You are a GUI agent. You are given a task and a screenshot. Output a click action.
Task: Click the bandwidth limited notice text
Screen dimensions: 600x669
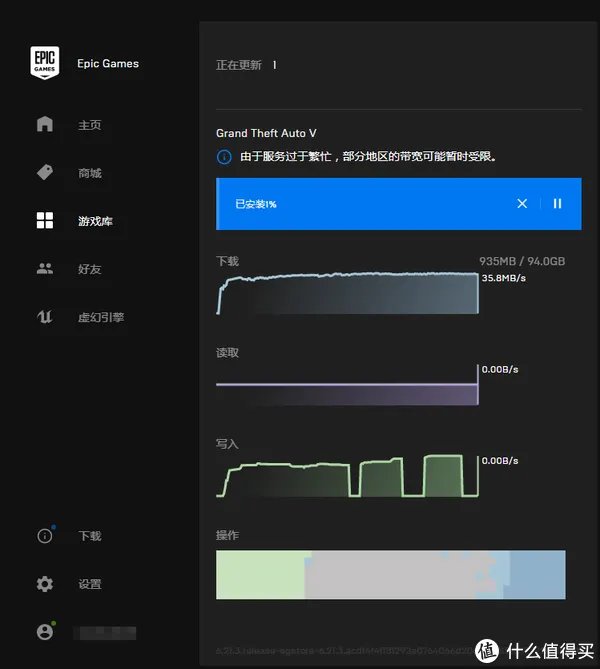pyautogui.click(x=368, y=157)
